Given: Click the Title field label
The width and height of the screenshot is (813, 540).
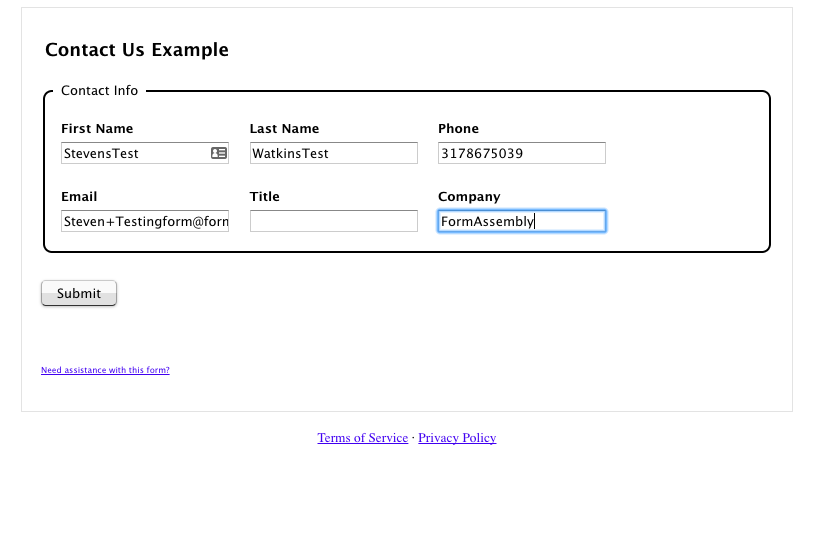Looking at the screenshot, I should tap(264, 197).
